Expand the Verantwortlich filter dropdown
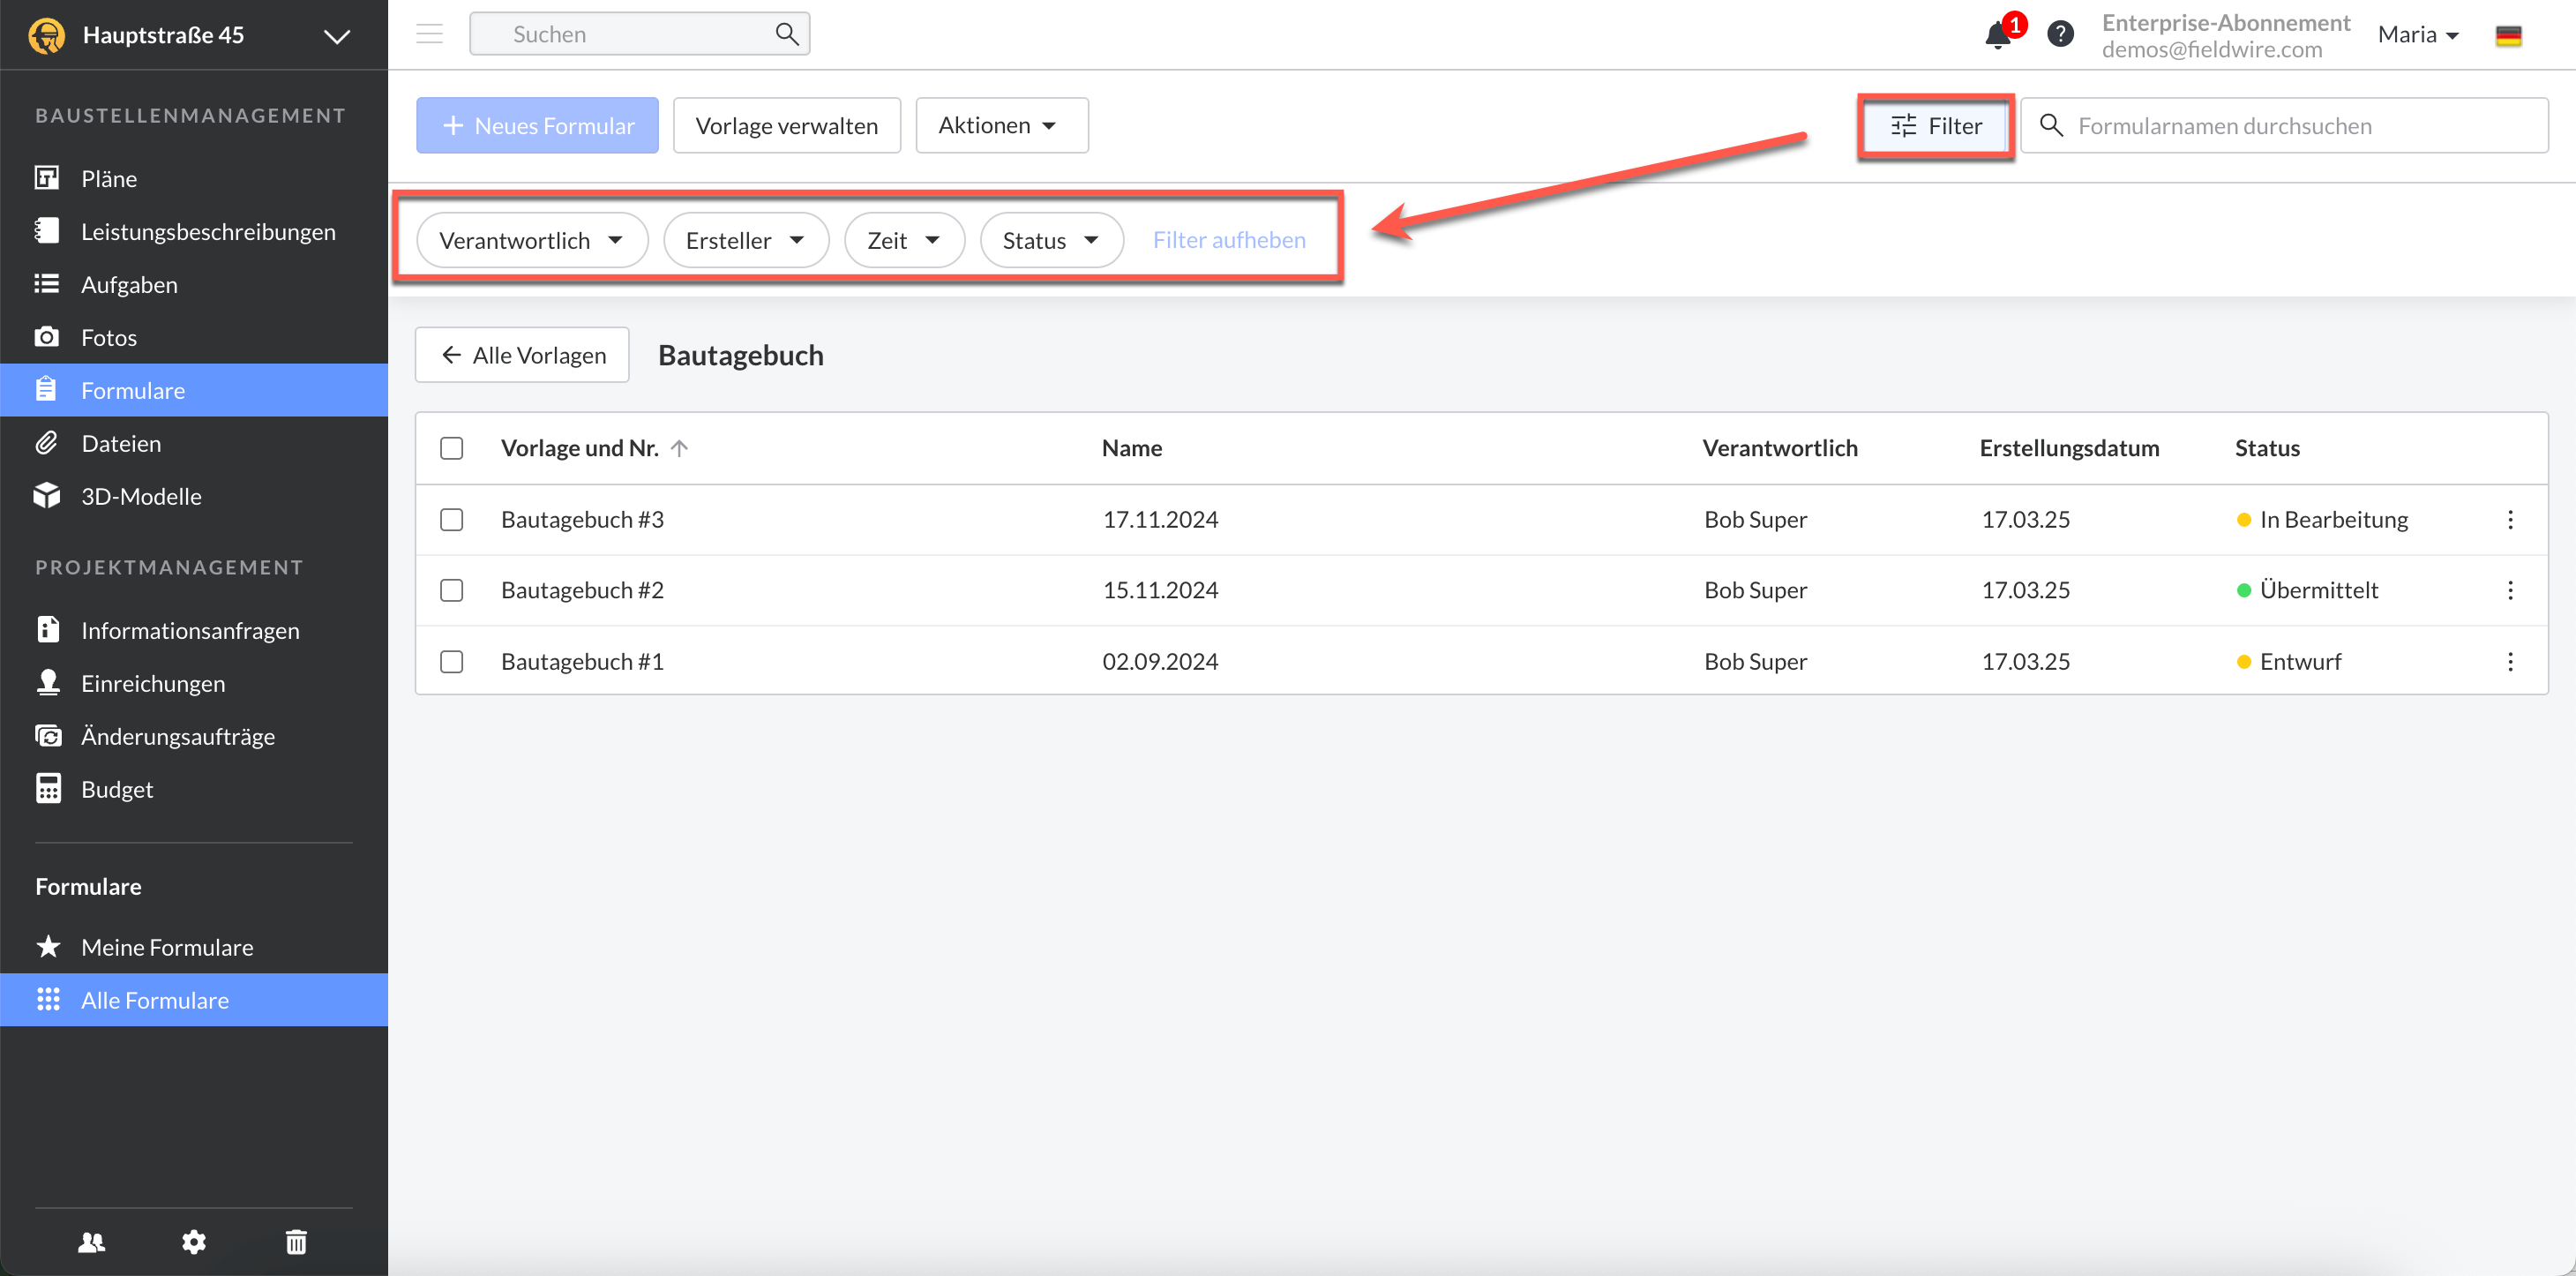Viewport: 2576px width, 1276px height. point(531,240)
